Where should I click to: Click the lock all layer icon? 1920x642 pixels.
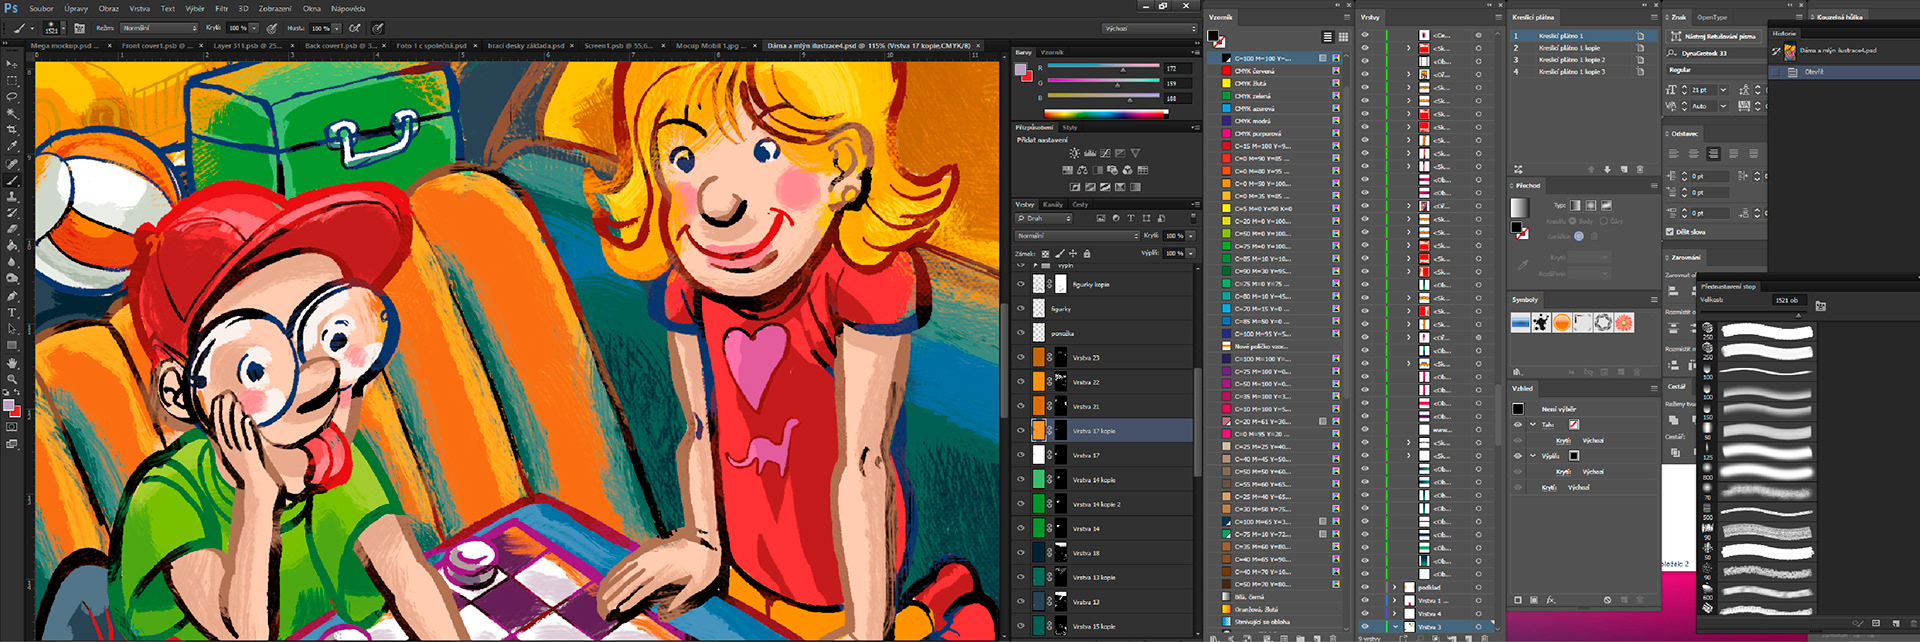coord(1087,253)
